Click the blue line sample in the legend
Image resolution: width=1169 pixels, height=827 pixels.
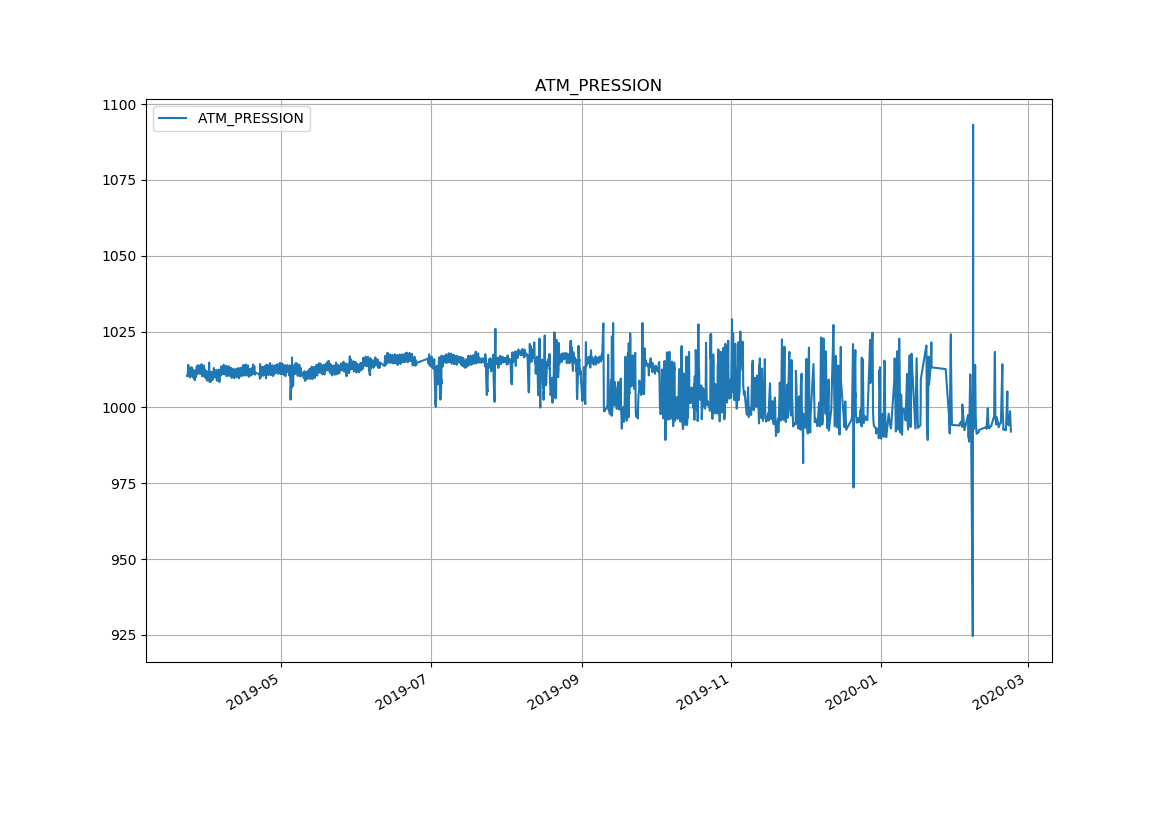[172, 118]
